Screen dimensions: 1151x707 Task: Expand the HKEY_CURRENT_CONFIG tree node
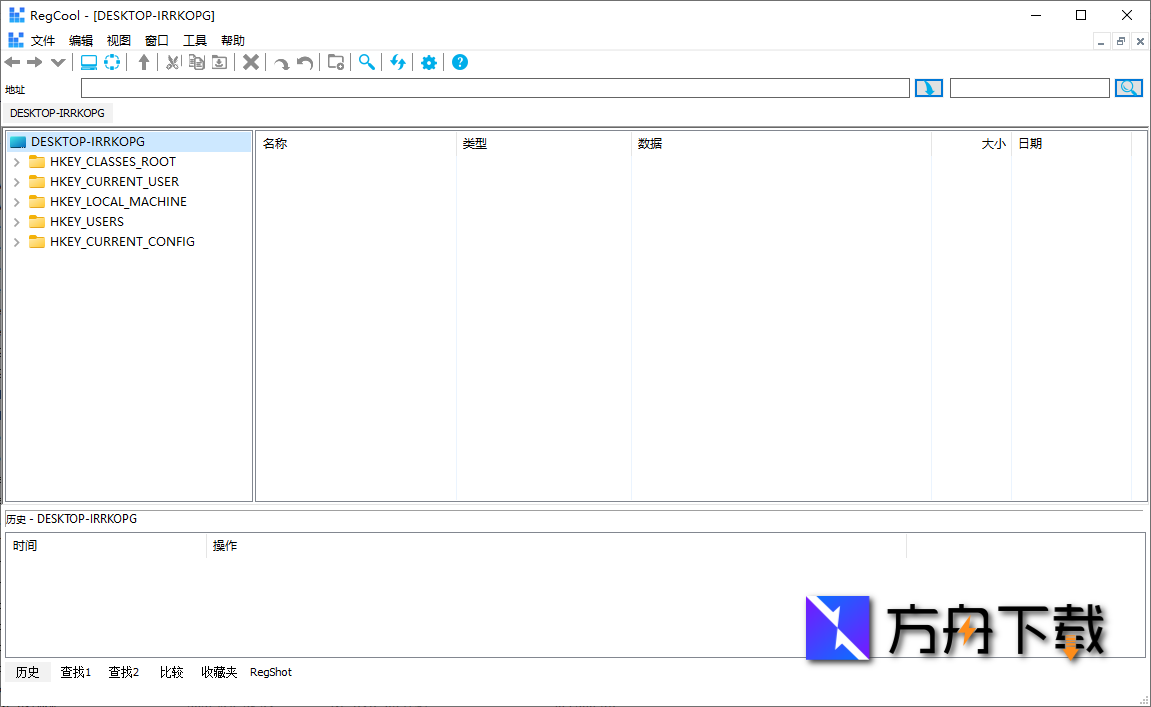(x=17, y=242)
